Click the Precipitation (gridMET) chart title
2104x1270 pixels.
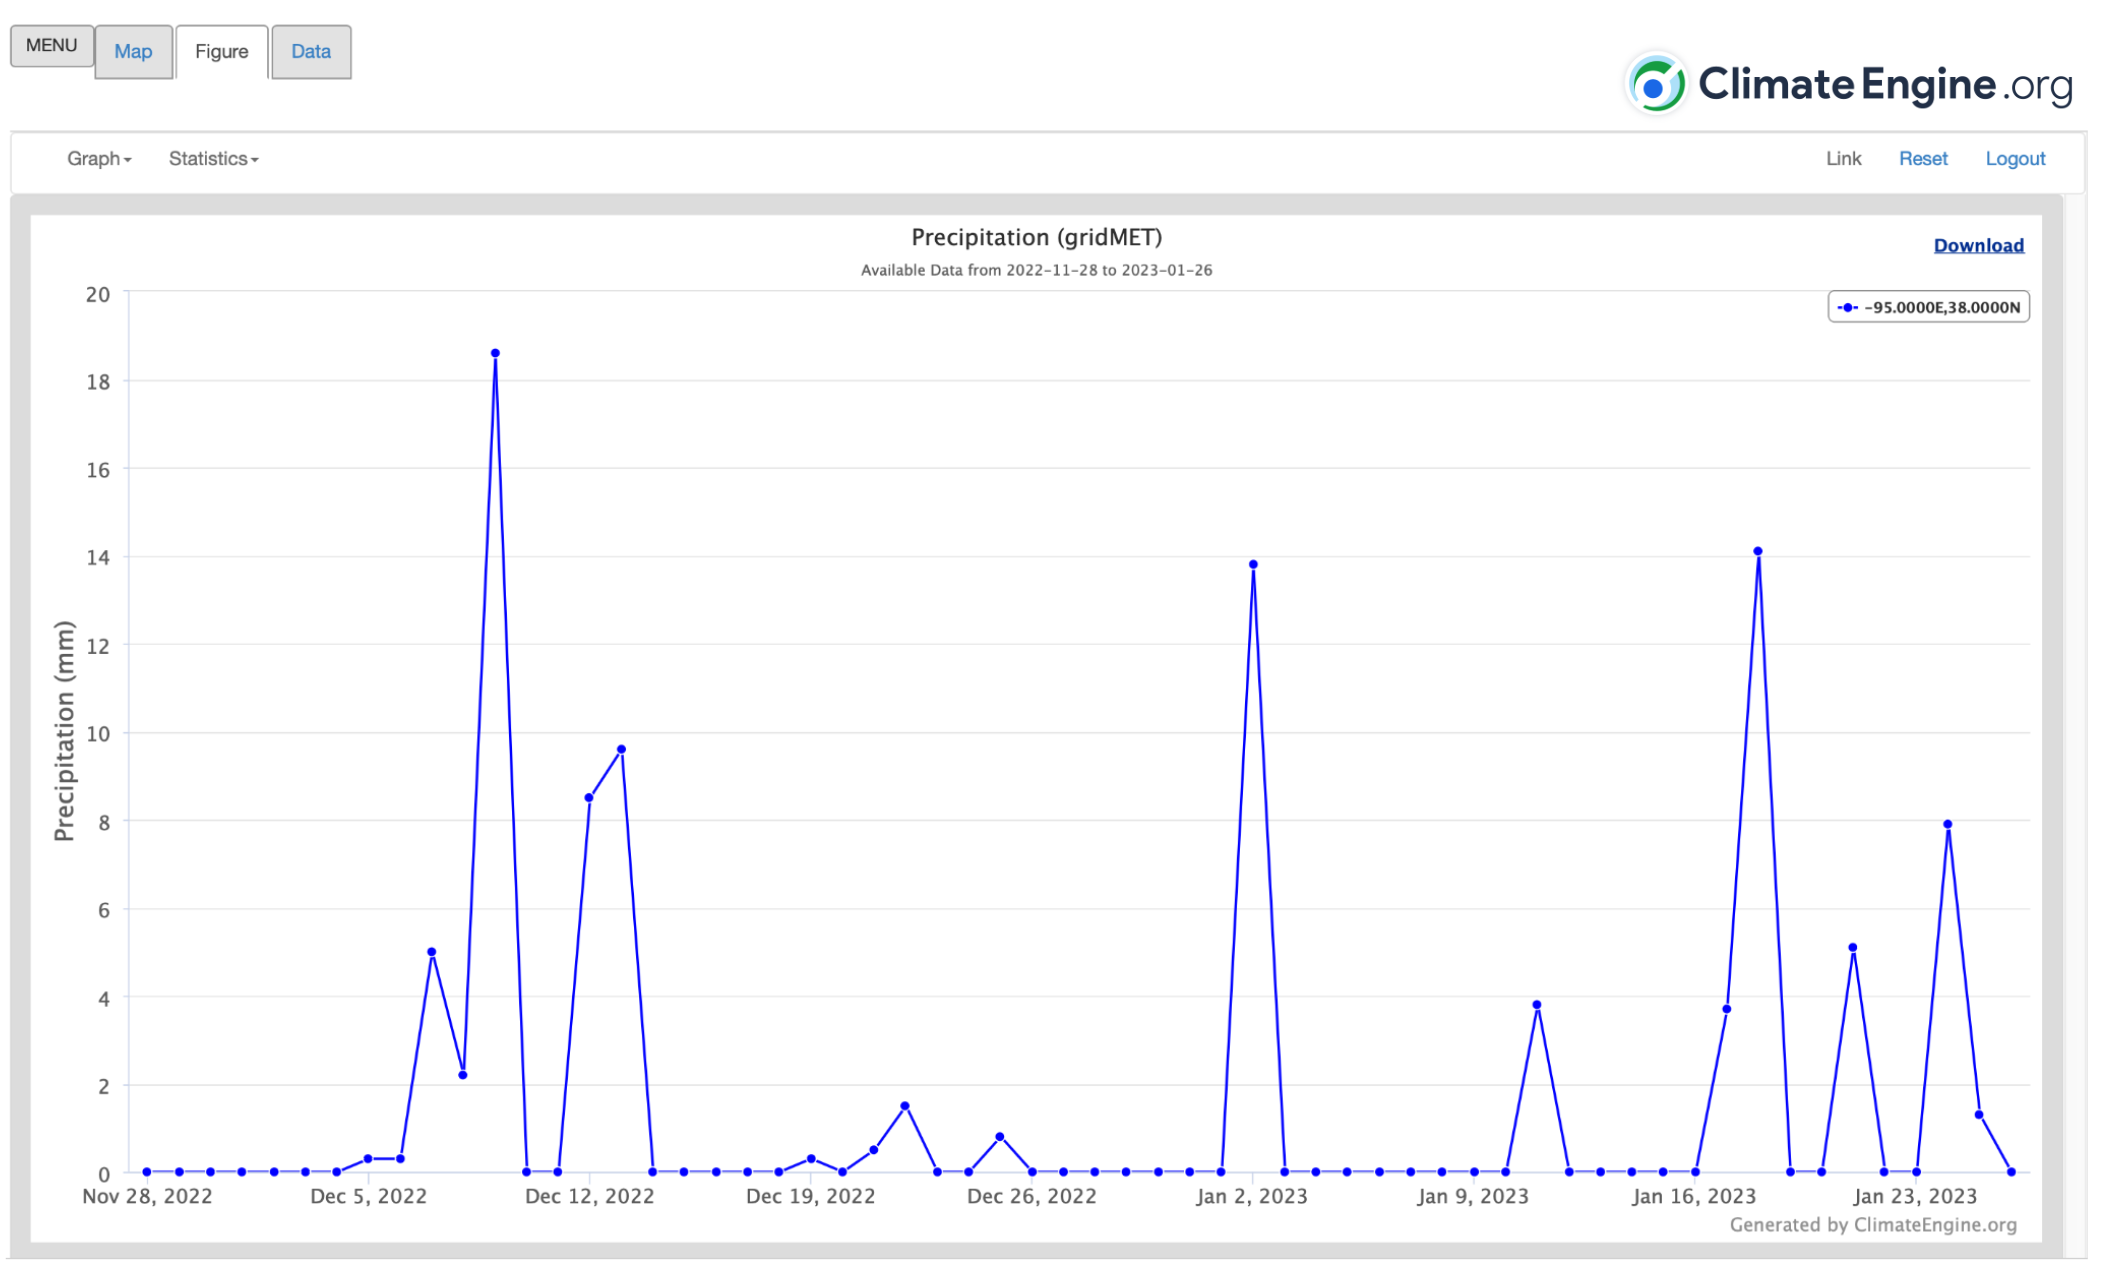tap(1036, 238)
